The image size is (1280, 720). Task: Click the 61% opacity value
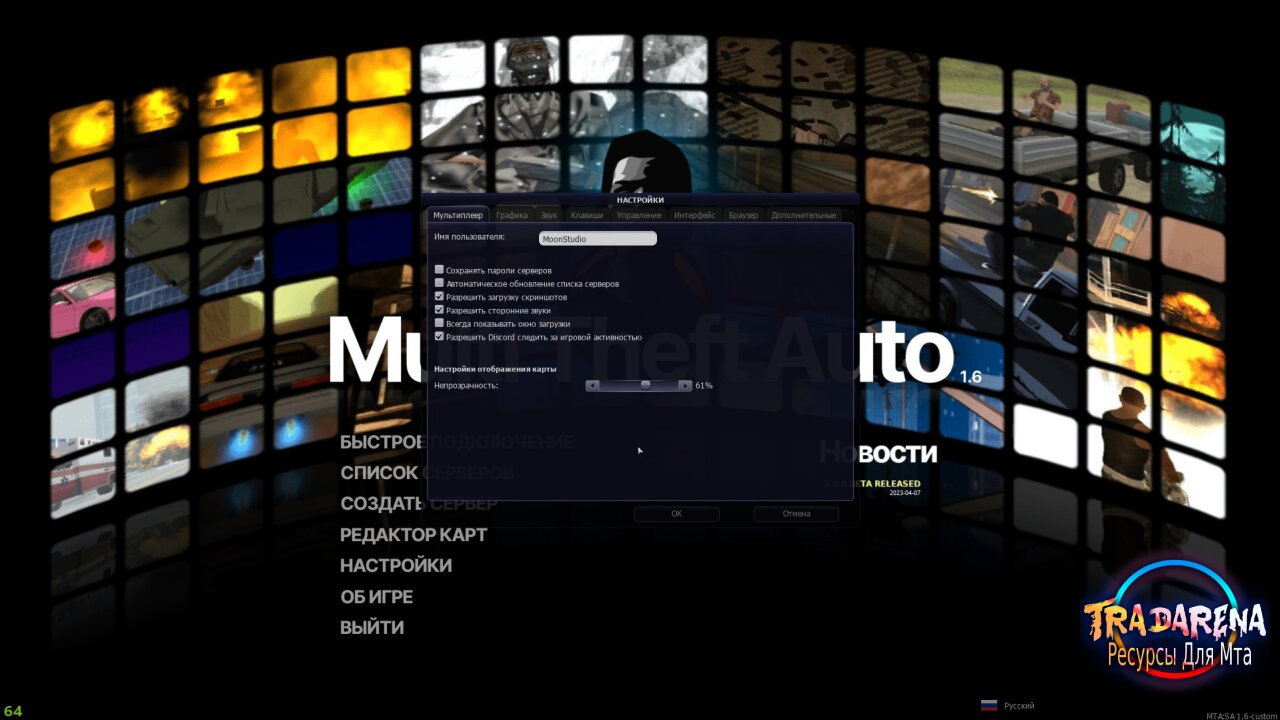(x=704, y=385)
